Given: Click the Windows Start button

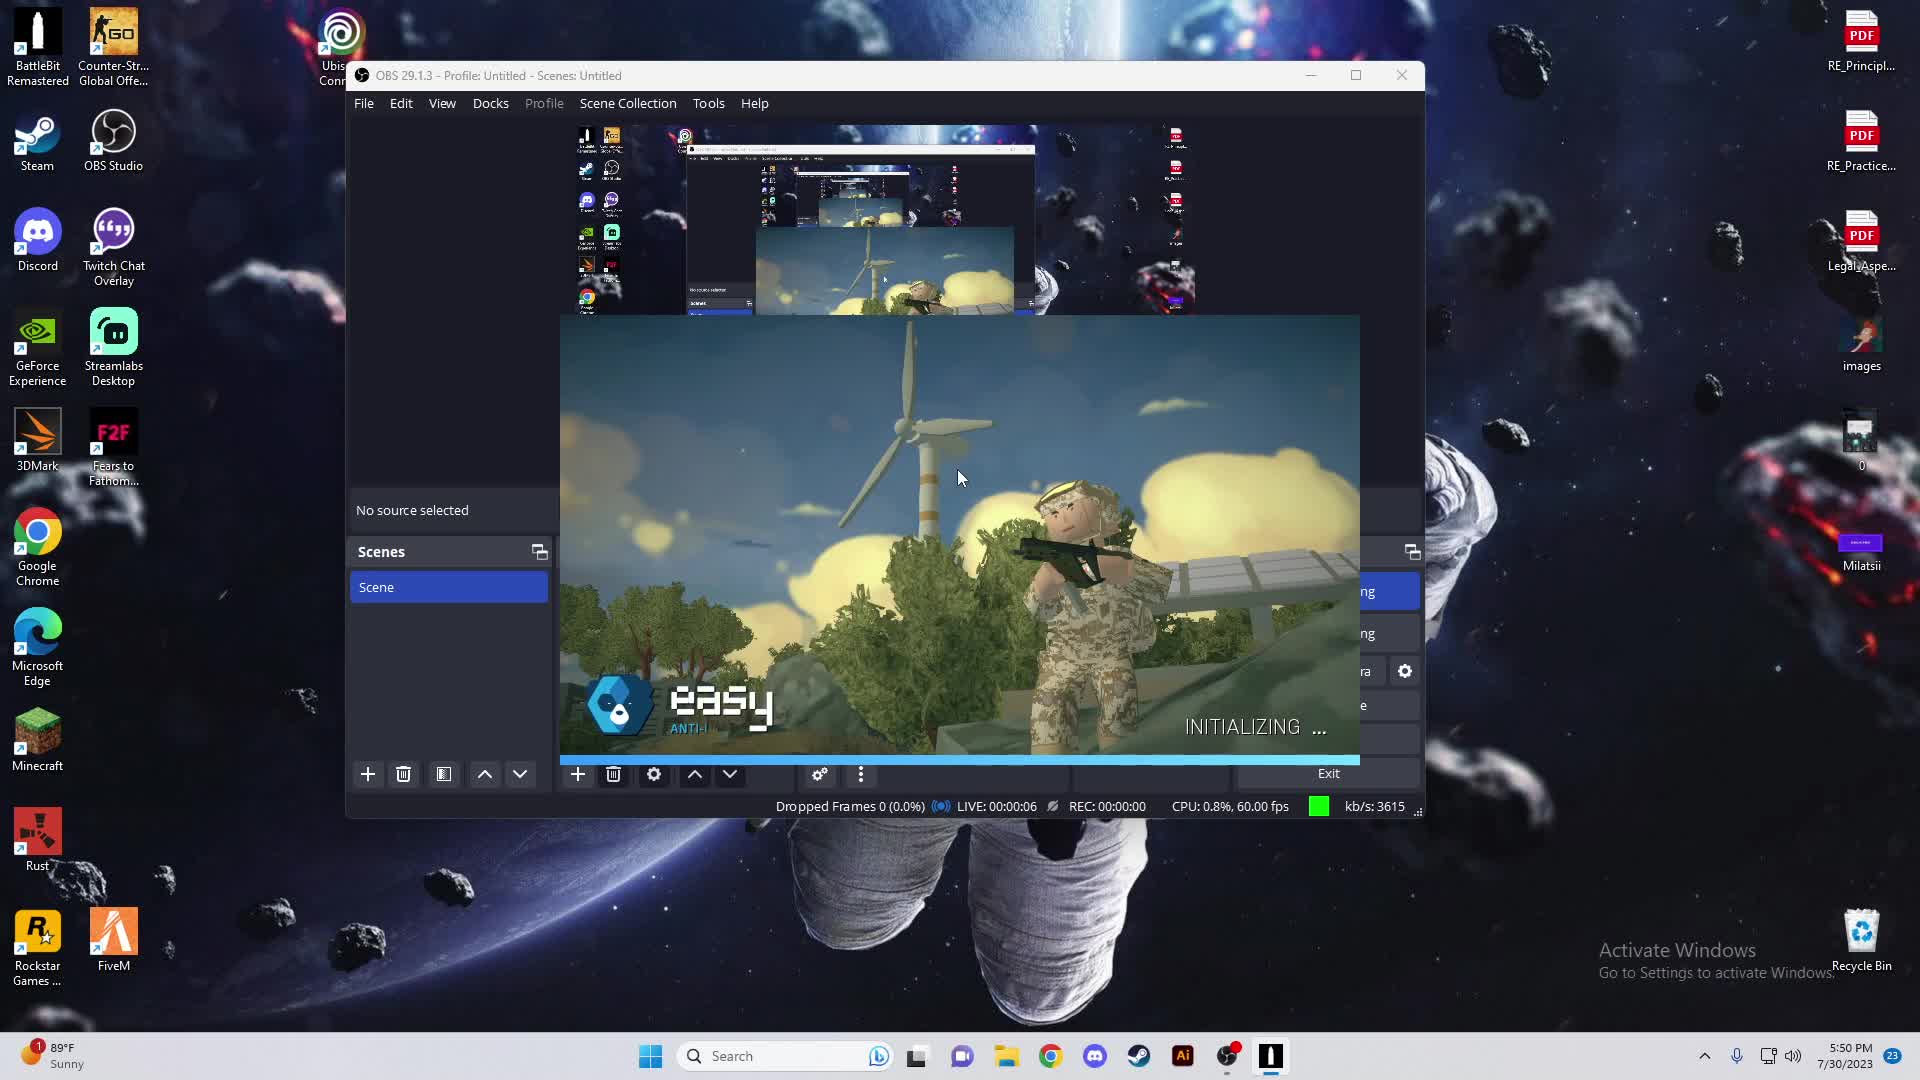Looking at the screenshot, I should (x=650, y=1056).
